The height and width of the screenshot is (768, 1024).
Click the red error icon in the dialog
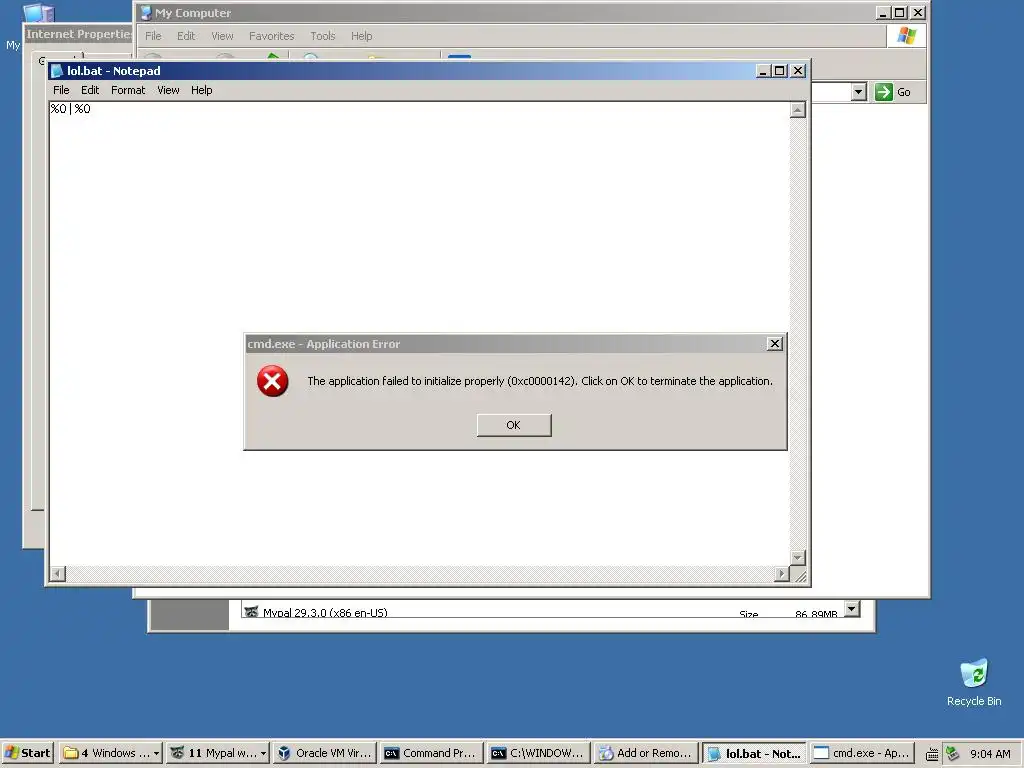coord(272,381)
